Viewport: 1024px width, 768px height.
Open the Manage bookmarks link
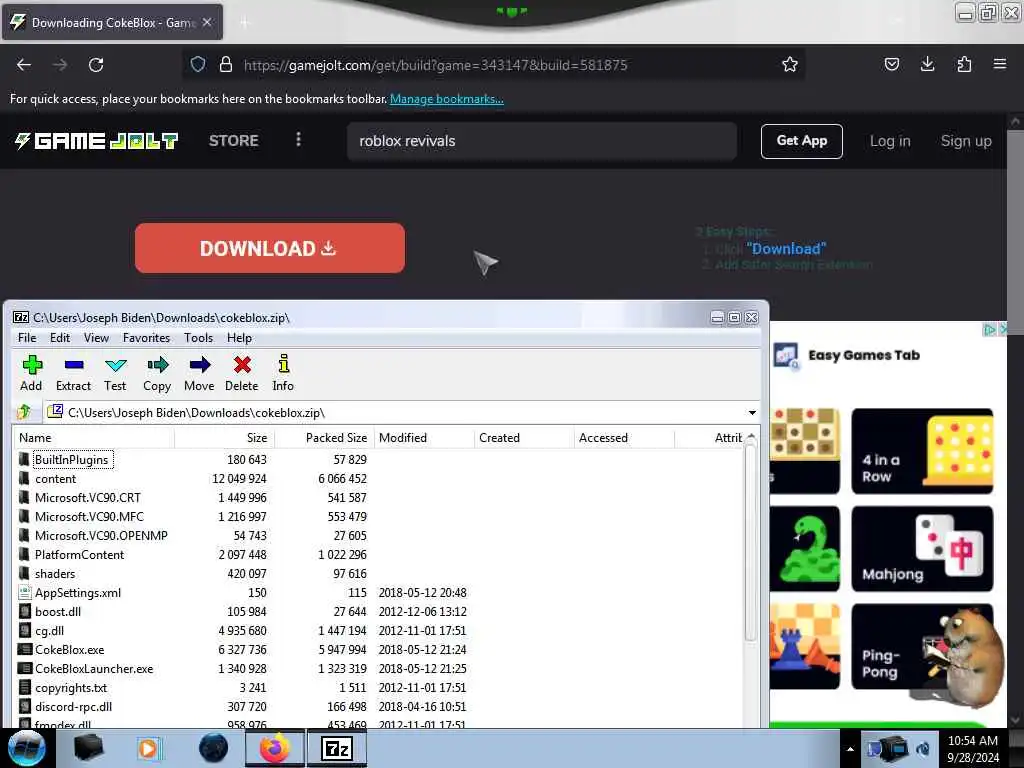[447, 99]
